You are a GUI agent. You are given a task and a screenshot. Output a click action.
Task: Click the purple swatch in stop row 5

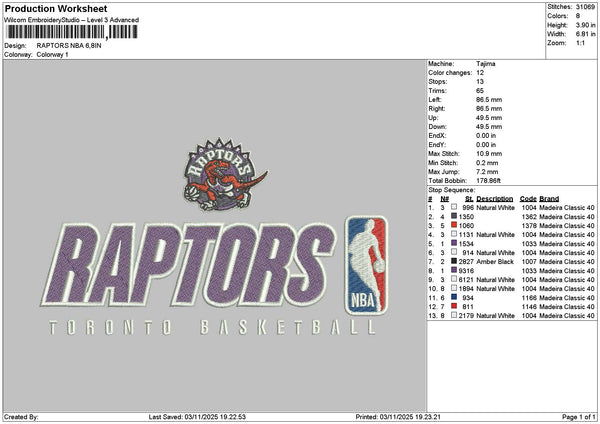point(454,243)
